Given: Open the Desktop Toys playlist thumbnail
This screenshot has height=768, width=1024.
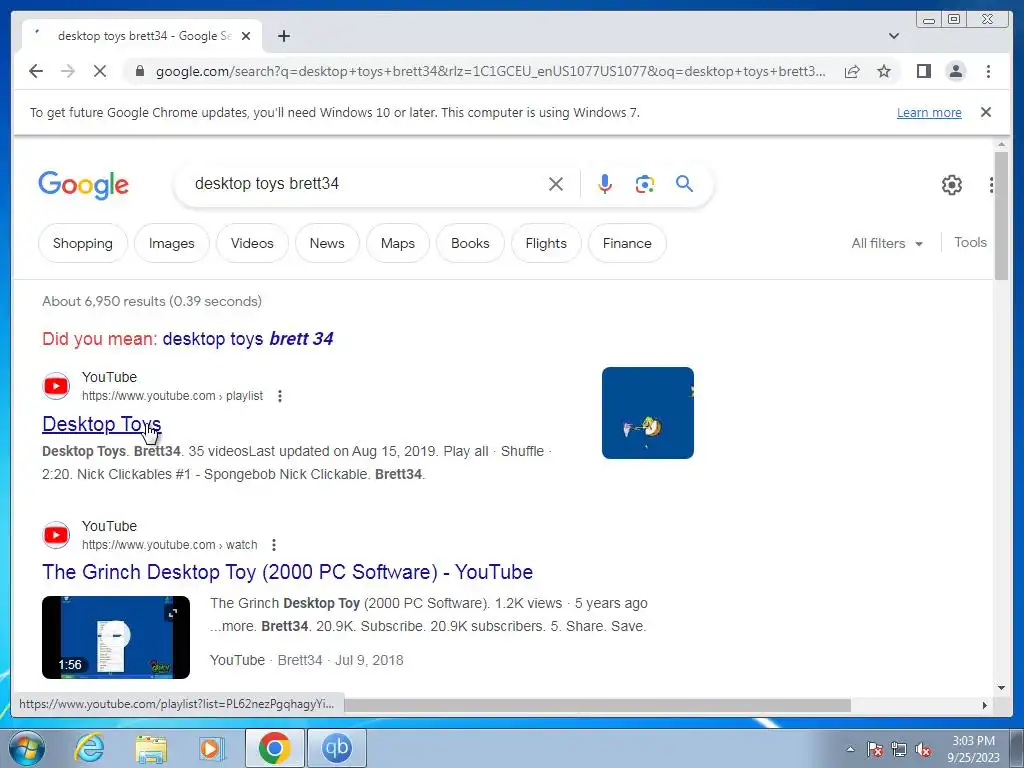Looking at the screenshot, I should tap(648, 413).
